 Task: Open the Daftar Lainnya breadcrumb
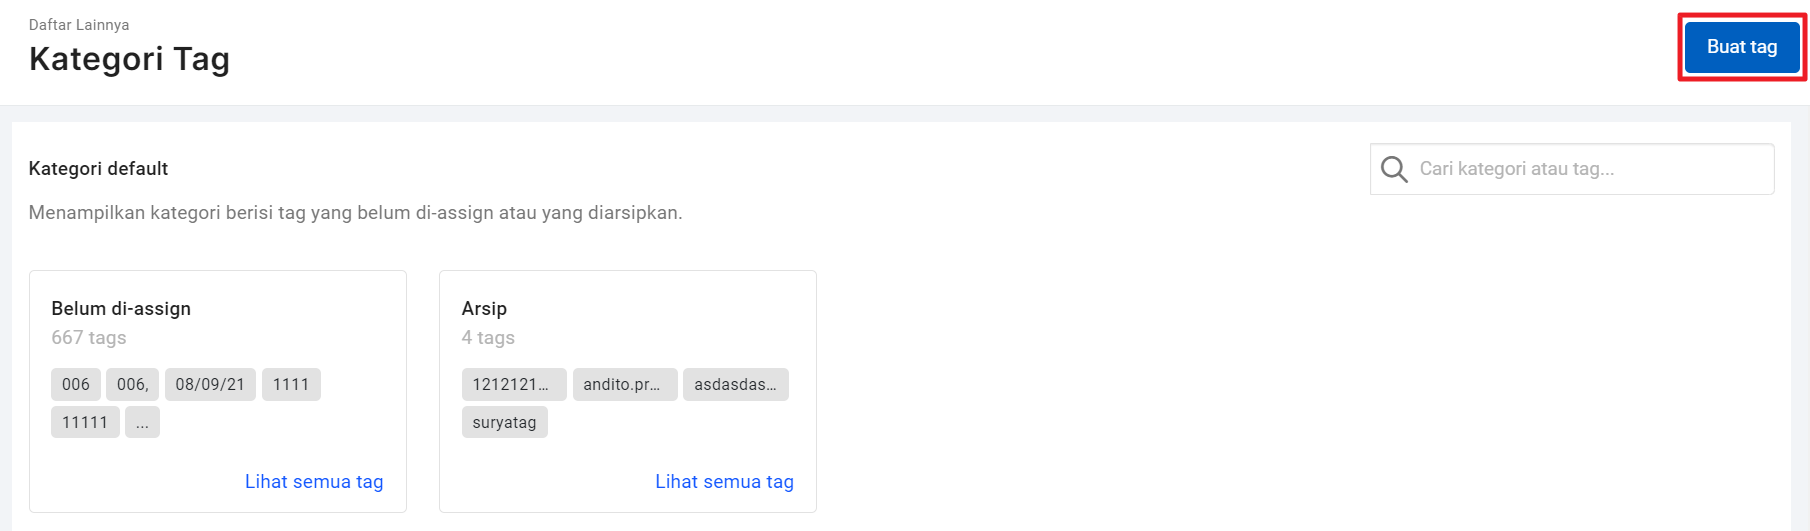(x=79, y=25)
